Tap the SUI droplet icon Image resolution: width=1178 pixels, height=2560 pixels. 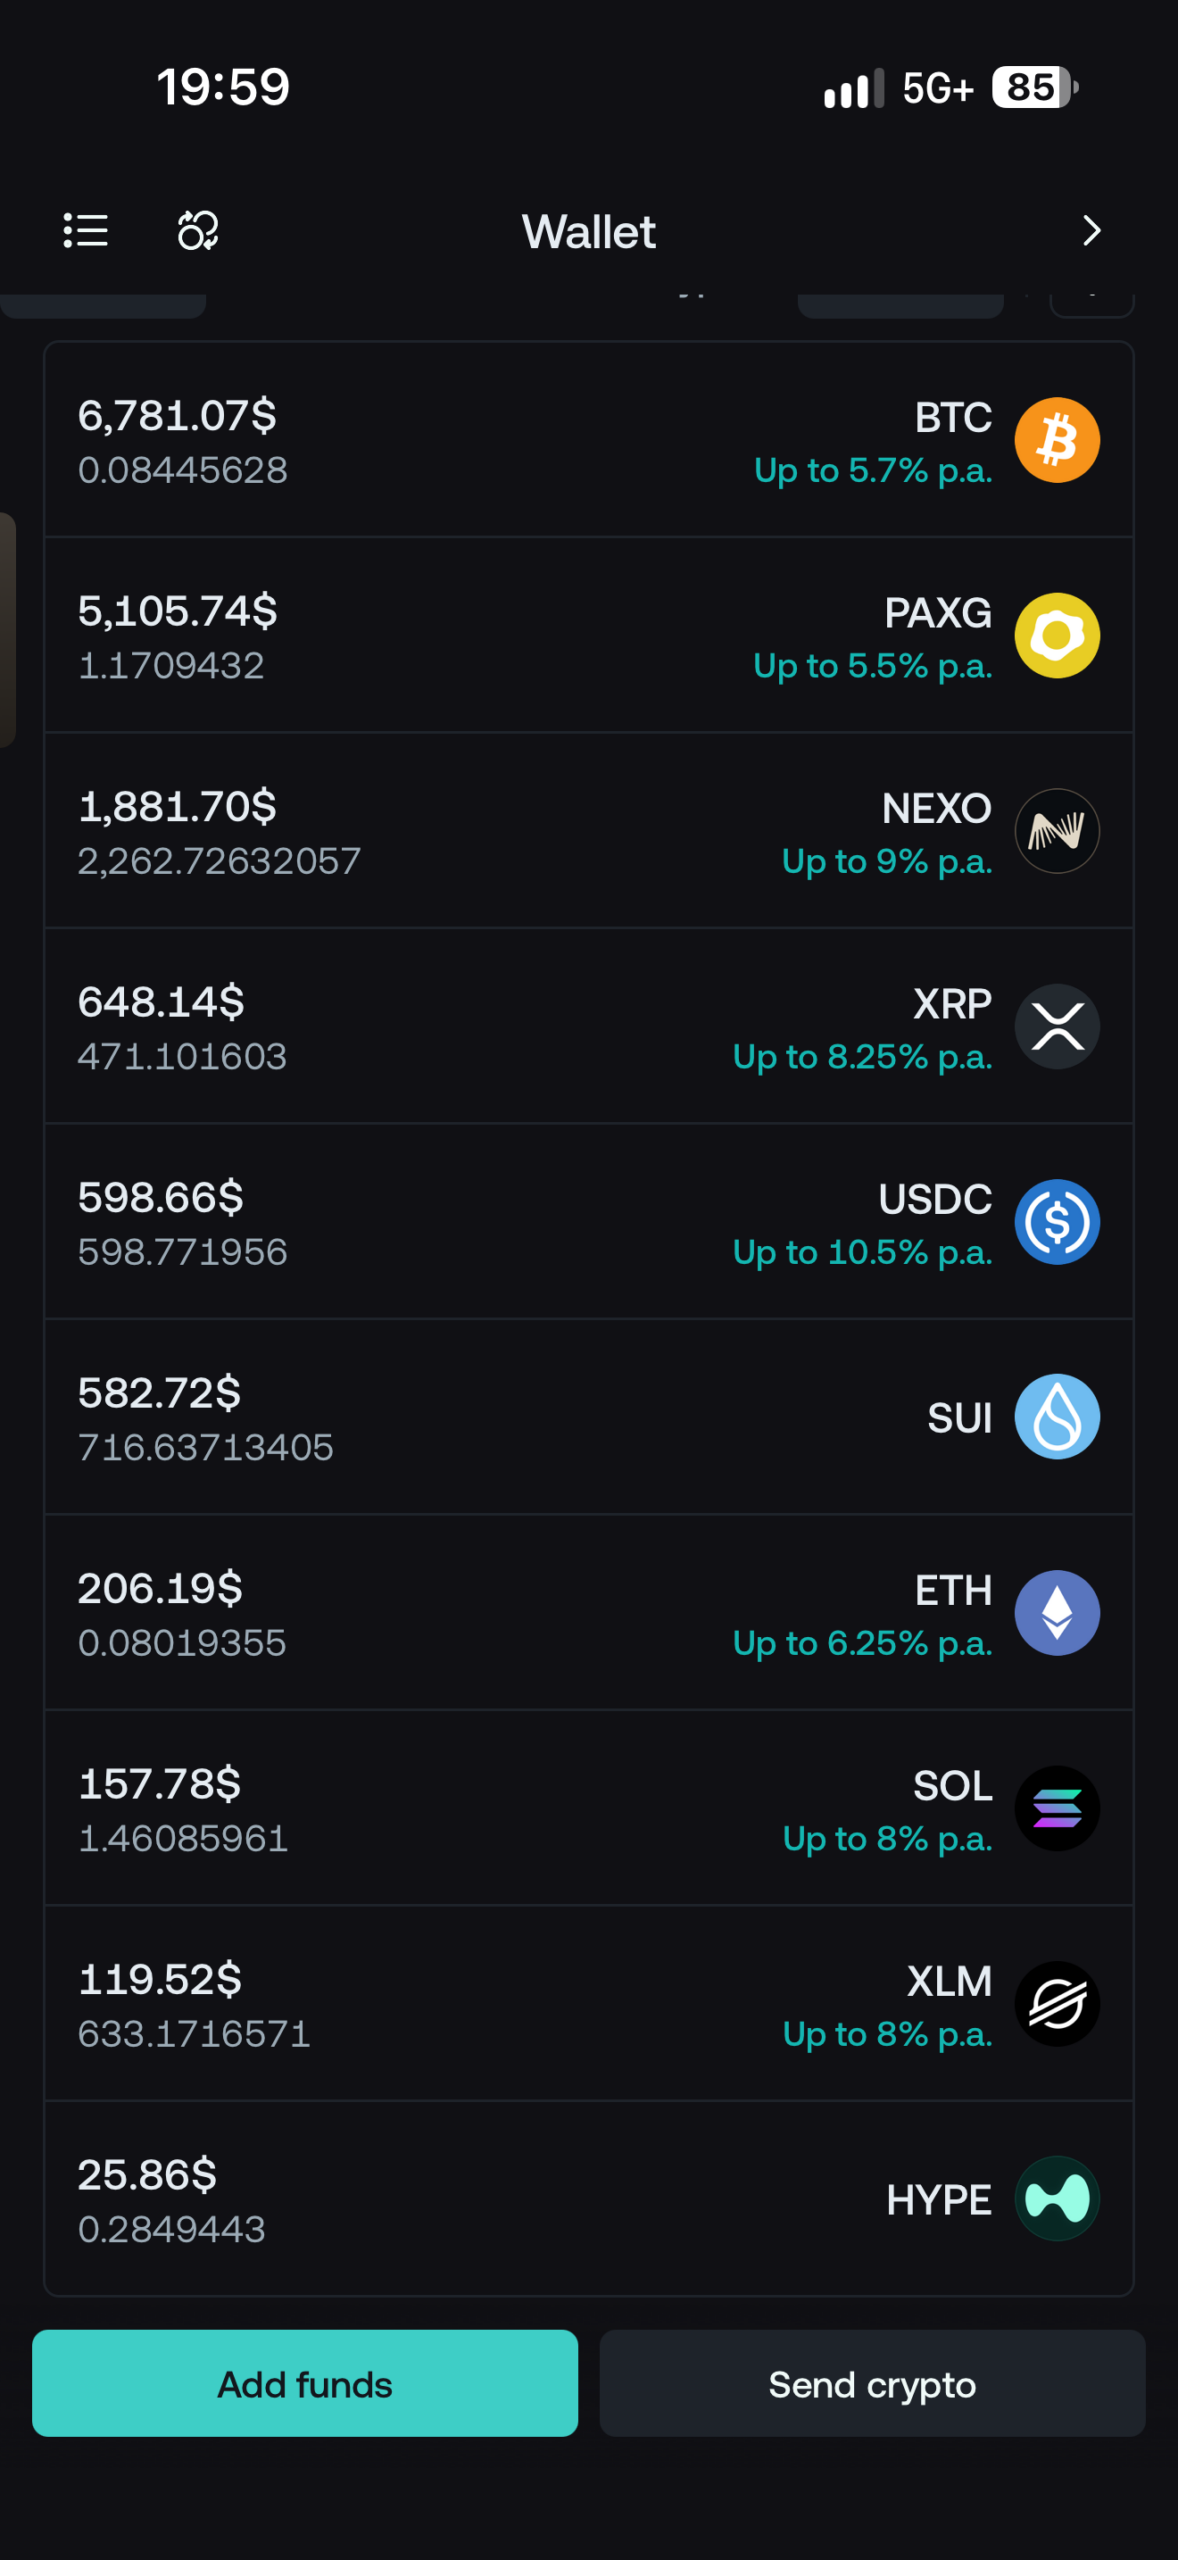[1057, 1417]
